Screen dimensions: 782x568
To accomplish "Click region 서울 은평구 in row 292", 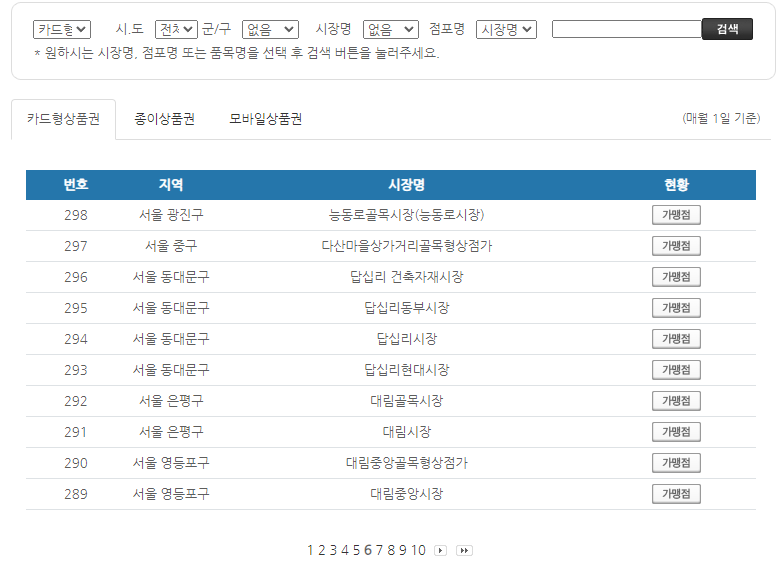I will pyautogui.click(x=171, y=401).
